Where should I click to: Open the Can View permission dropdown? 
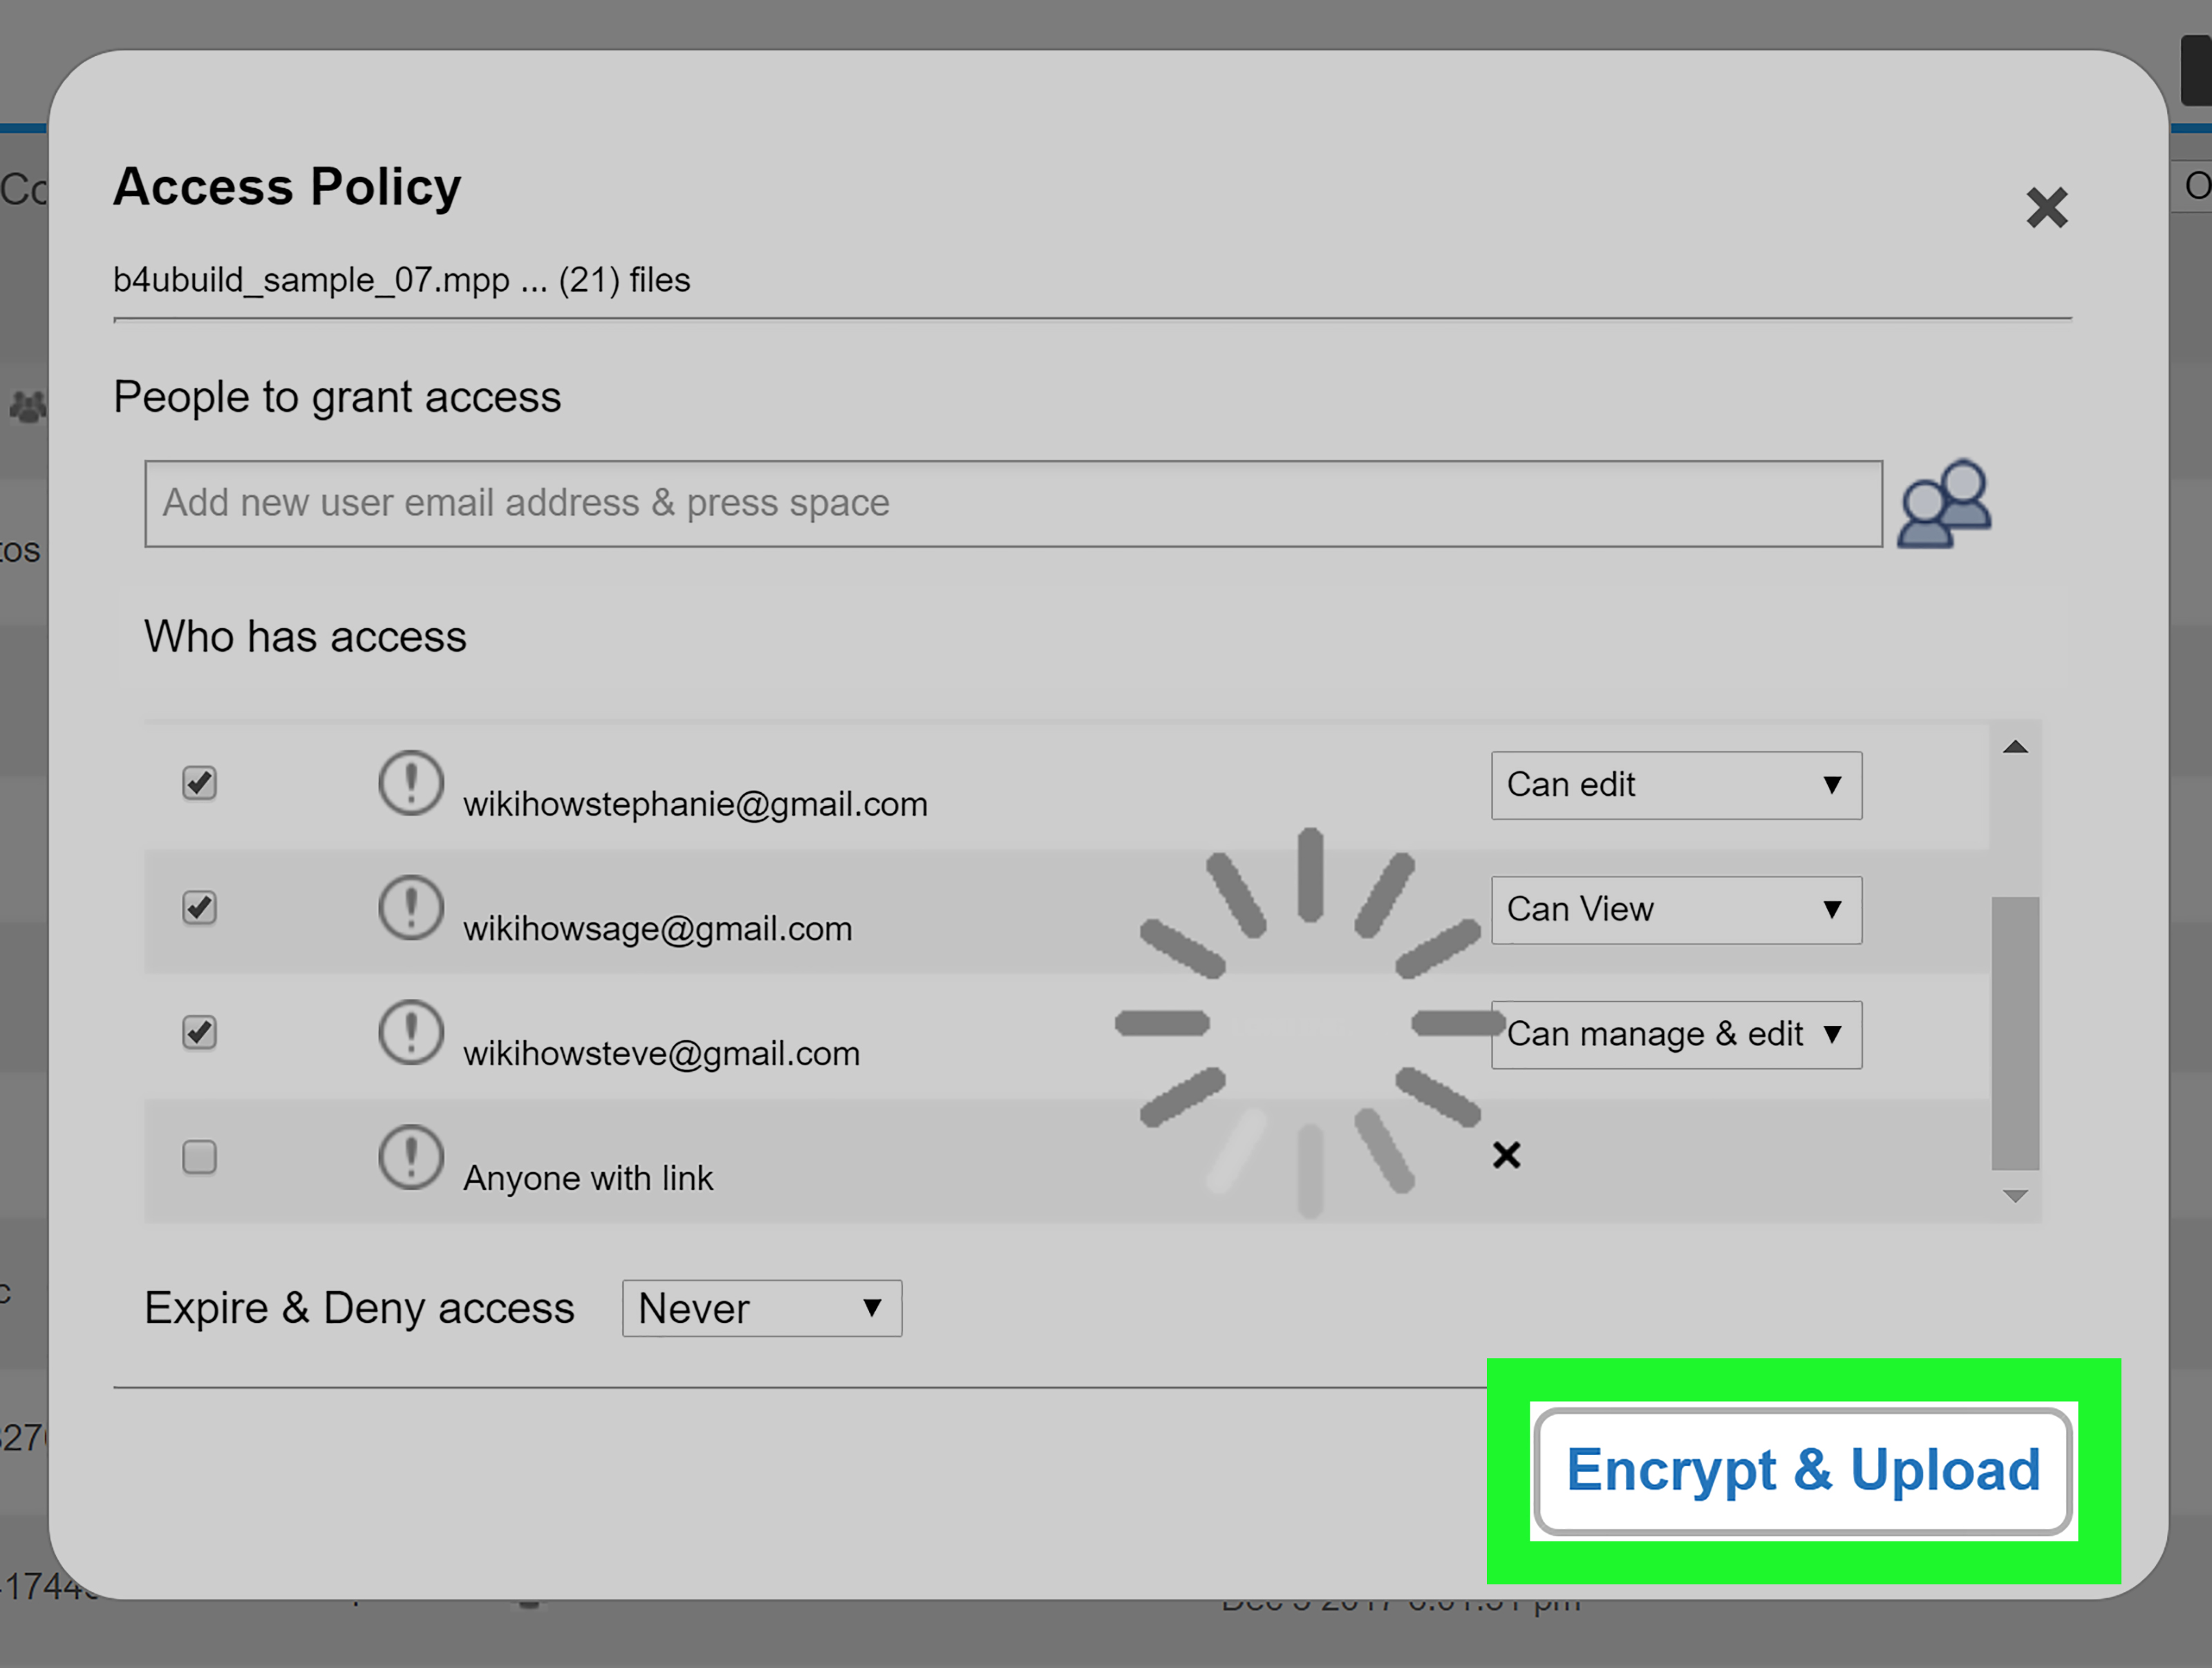[x=1675, y=910]
